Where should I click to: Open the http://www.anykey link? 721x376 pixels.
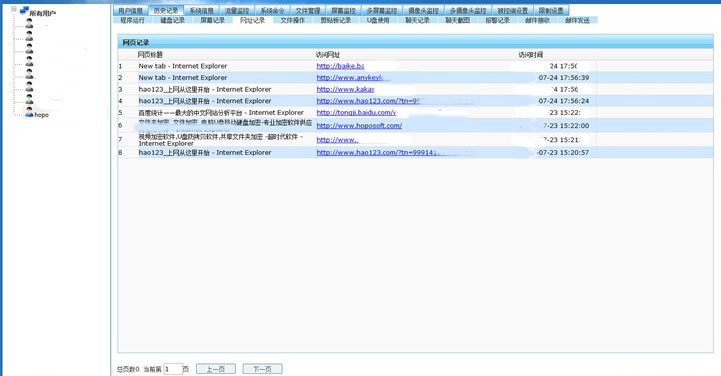coord(349,78)
